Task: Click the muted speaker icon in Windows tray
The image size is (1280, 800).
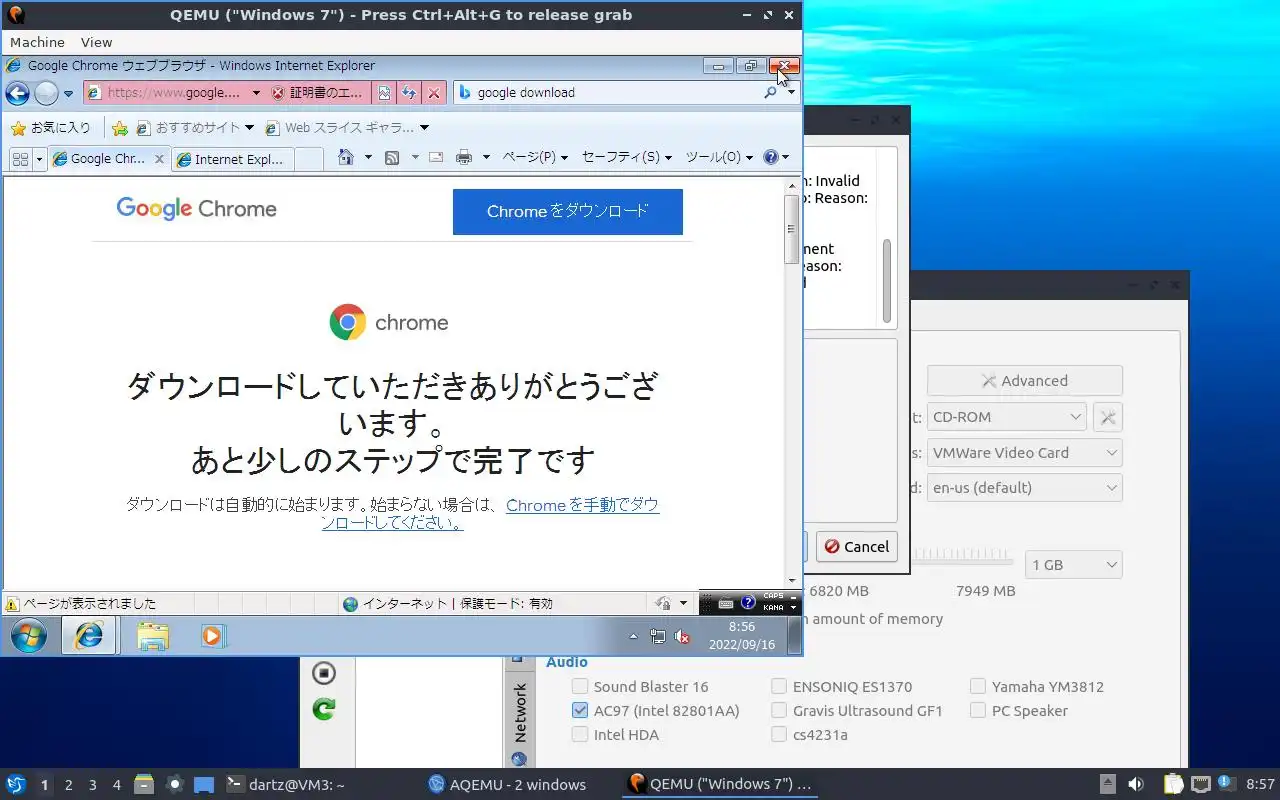Action: [x=683, y=636]
